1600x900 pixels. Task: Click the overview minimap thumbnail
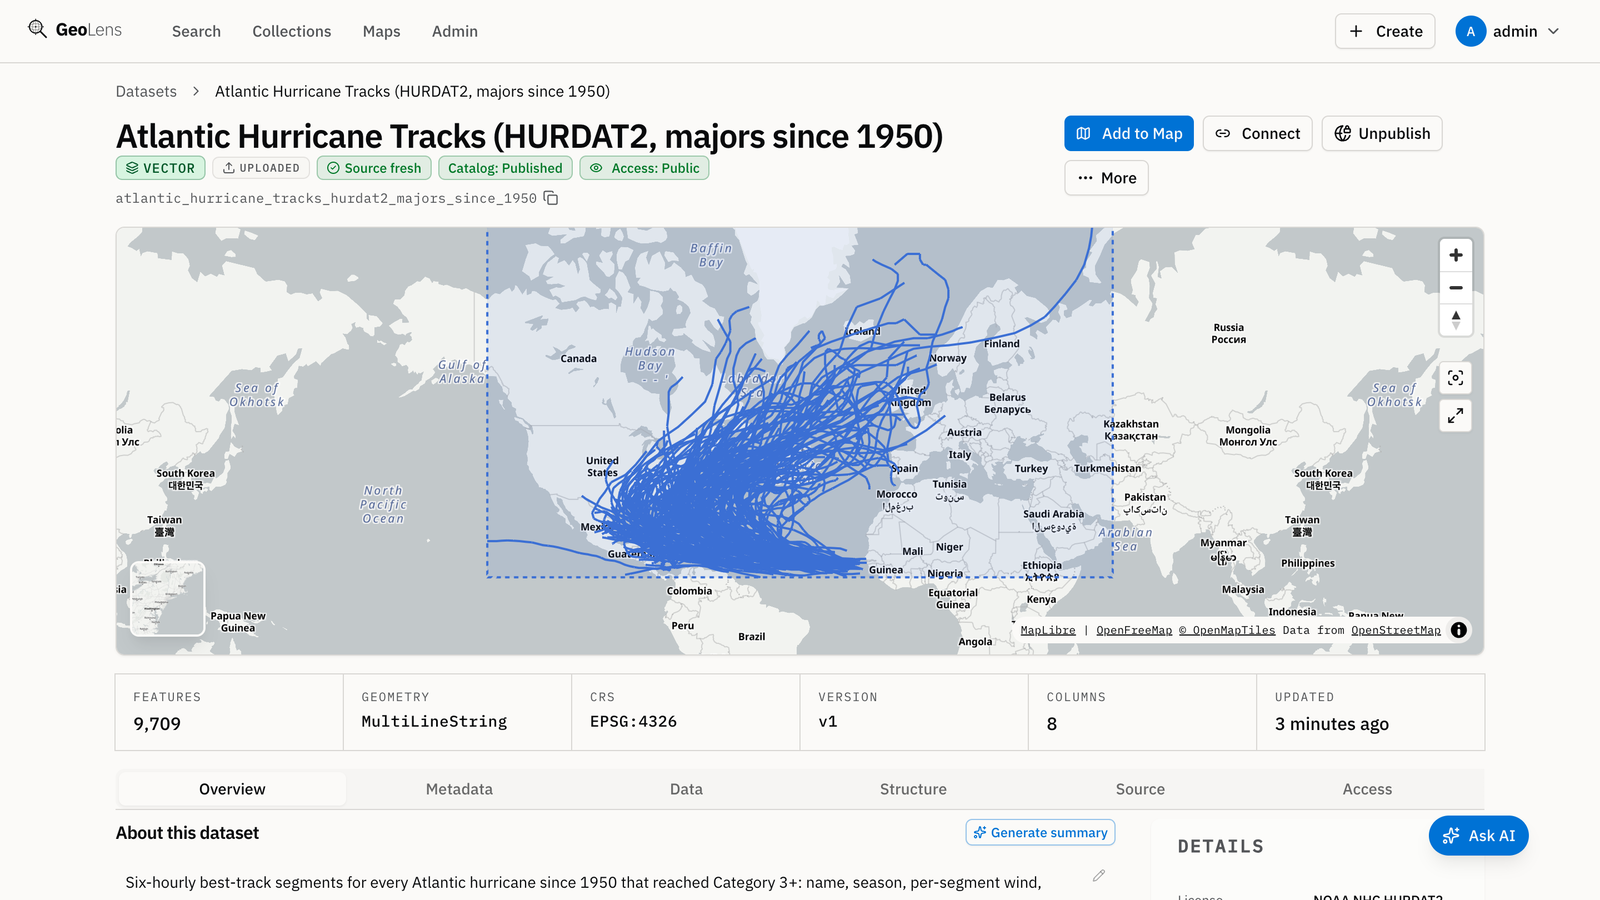coord(167,598)
